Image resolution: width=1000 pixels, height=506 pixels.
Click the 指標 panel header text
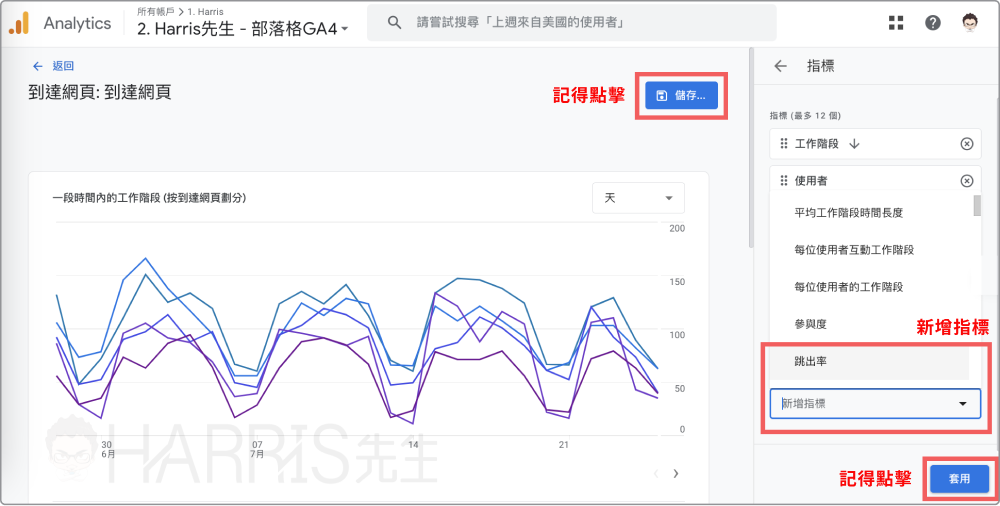[x=821, y=66]
